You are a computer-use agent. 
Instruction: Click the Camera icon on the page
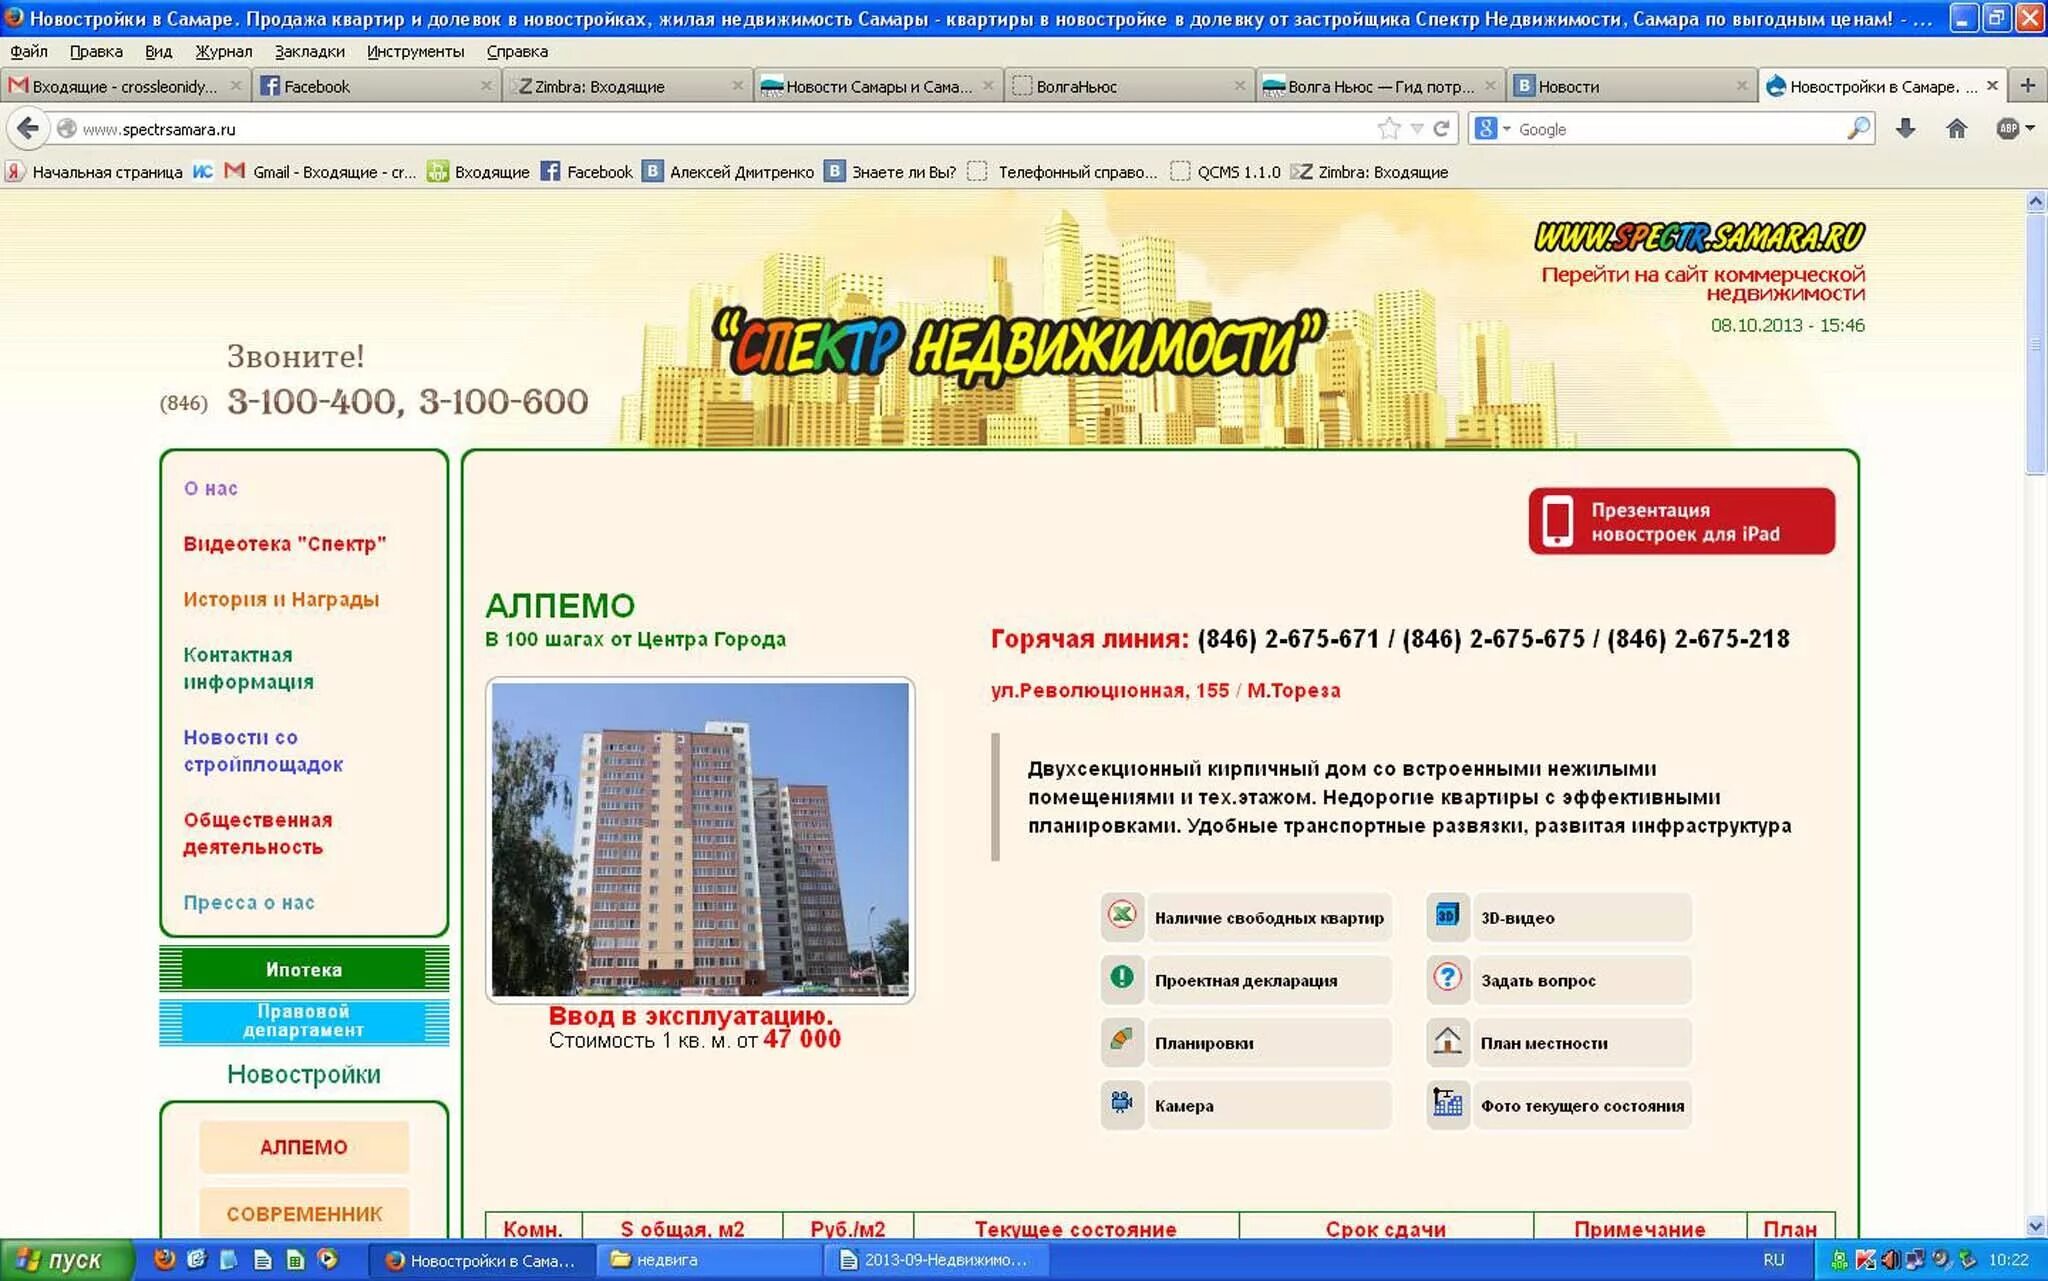1122,1104
